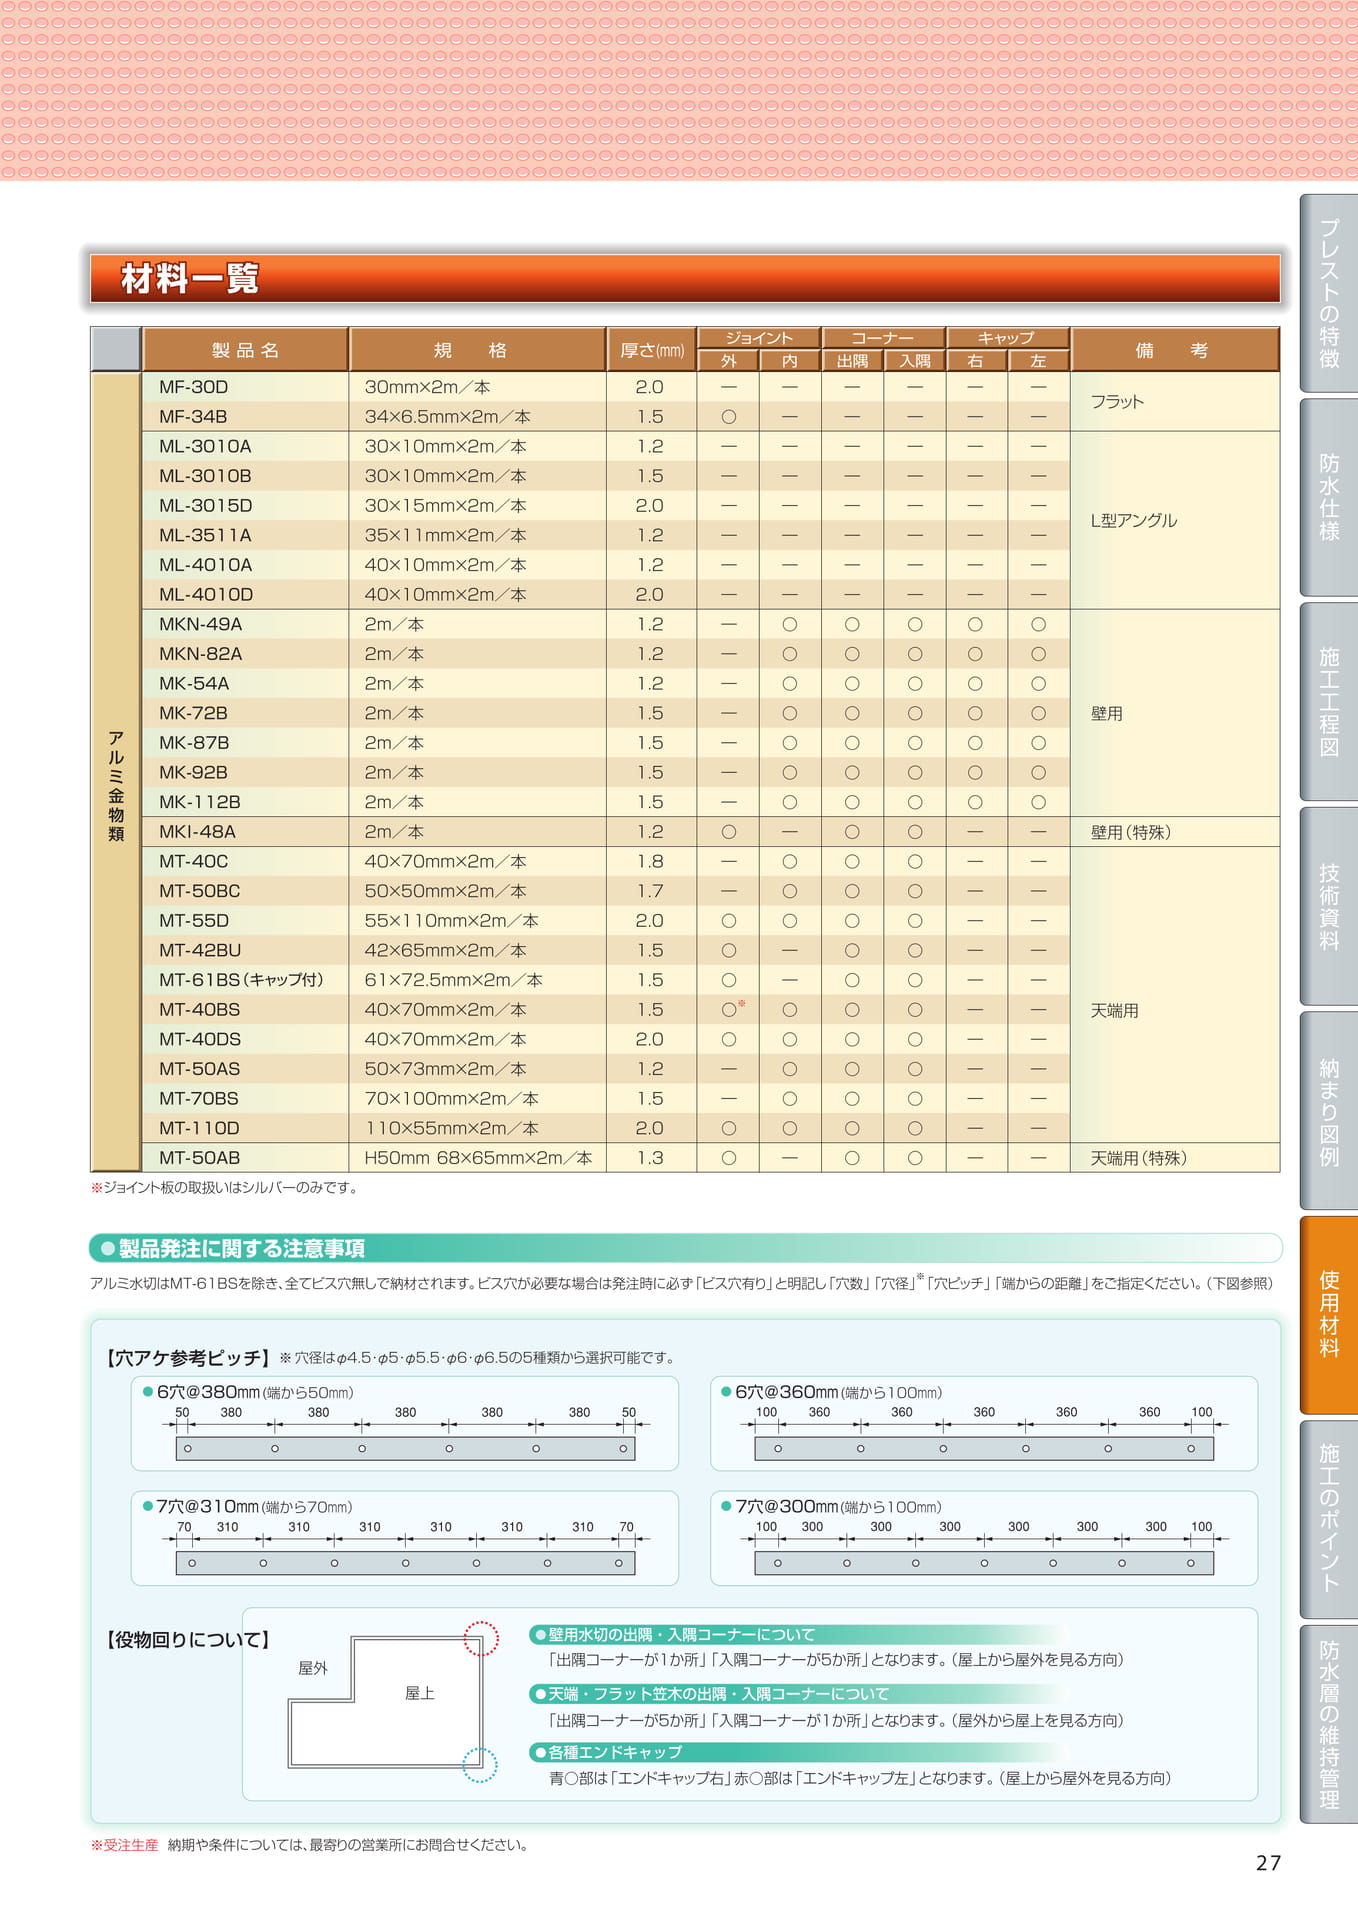Click the 厚さ(mm) column header
This screenshot has height=1920, width=1358.
click(x=651, y=350)
